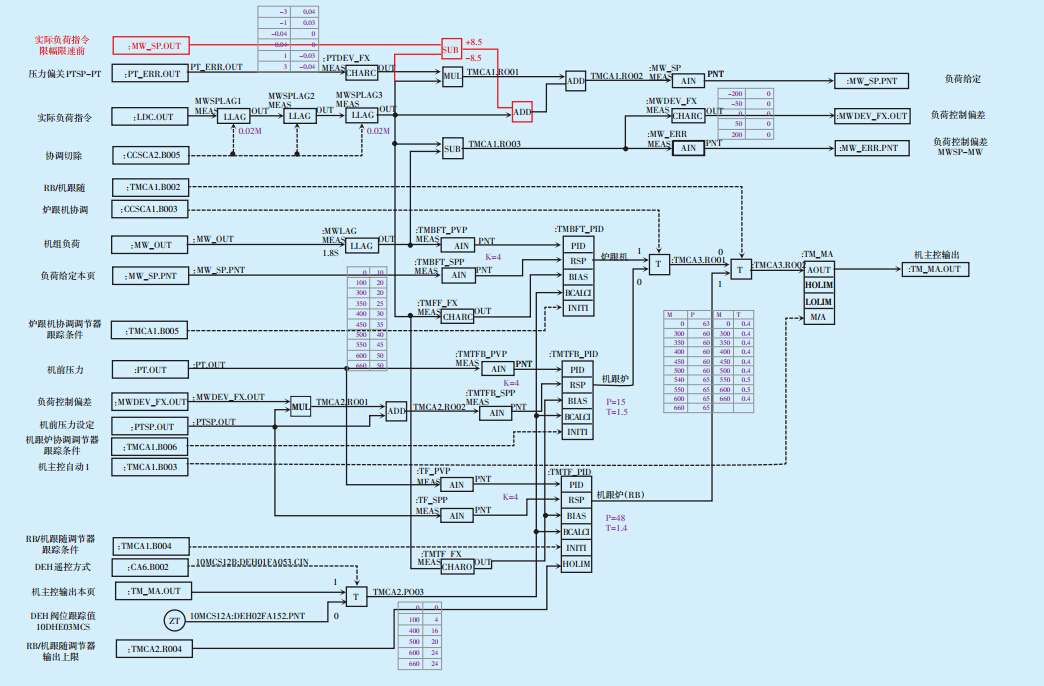Open the TM_MA.OUT output tag on right
This screenshot has height=686, width=1044.
point(936,269)
